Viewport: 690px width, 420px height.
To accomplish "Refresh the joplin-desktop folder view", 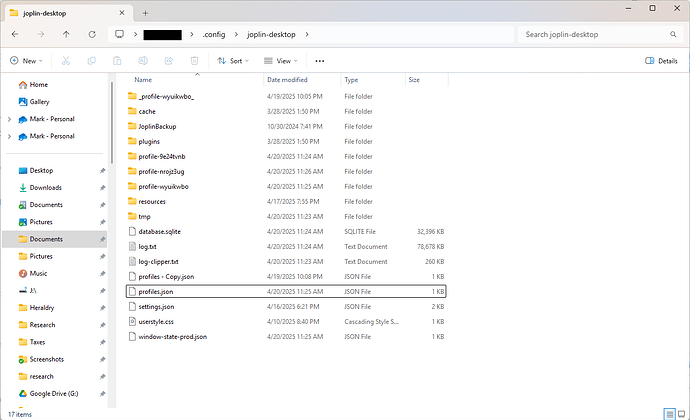I will point(92,34).
